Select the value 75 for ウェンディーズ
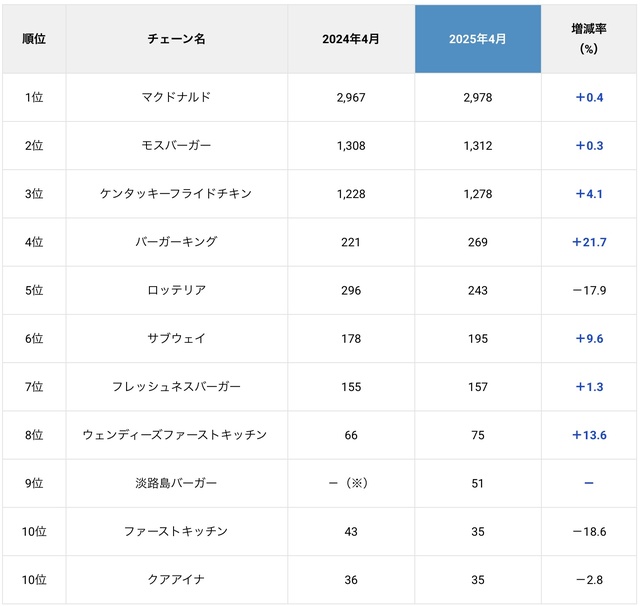The height and width of the screenshot is (606, 640). coord(478,435)
